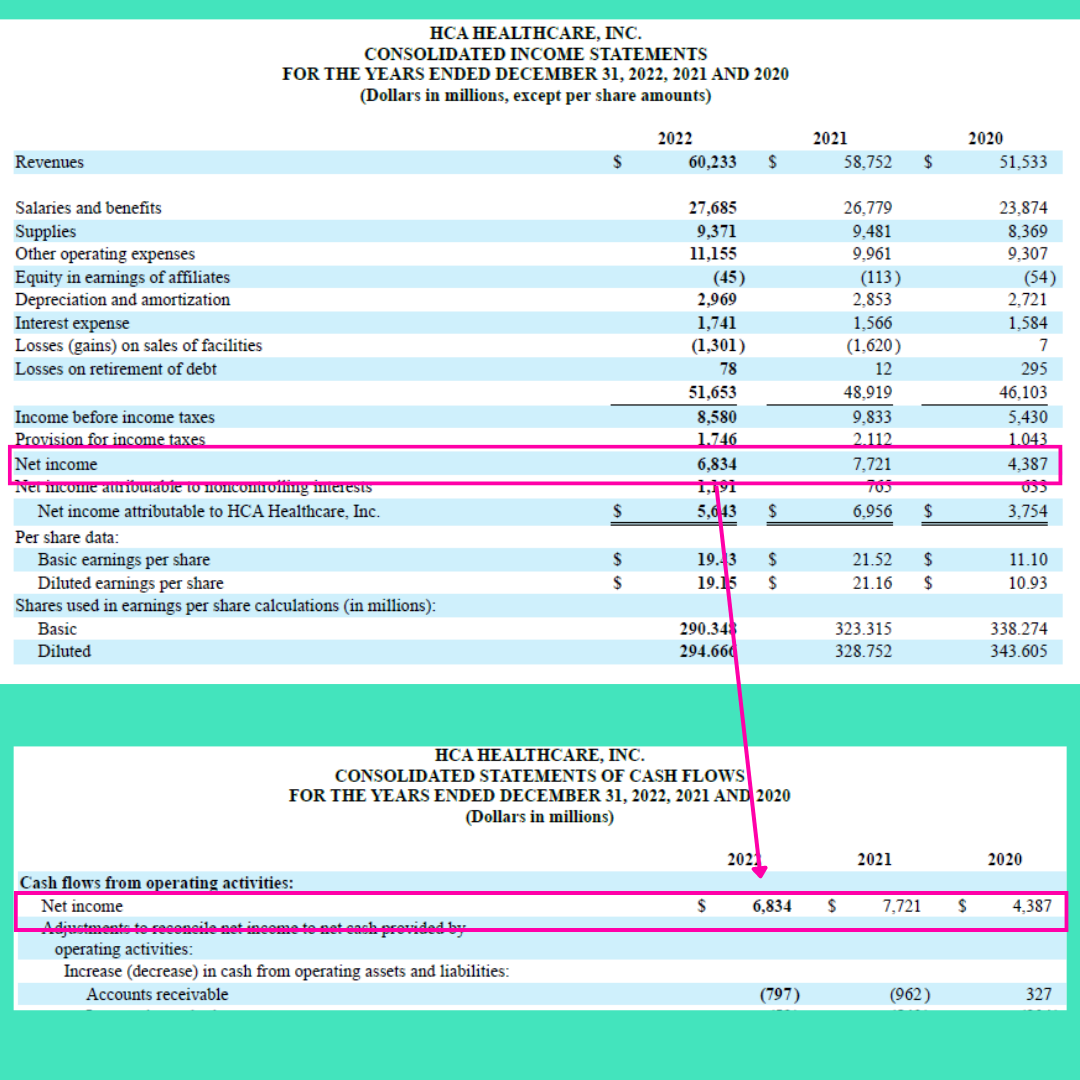The height and width of the screenshot is (1080, 1080).
Task: Click Income before income taxes label
Action: (115, 417)
